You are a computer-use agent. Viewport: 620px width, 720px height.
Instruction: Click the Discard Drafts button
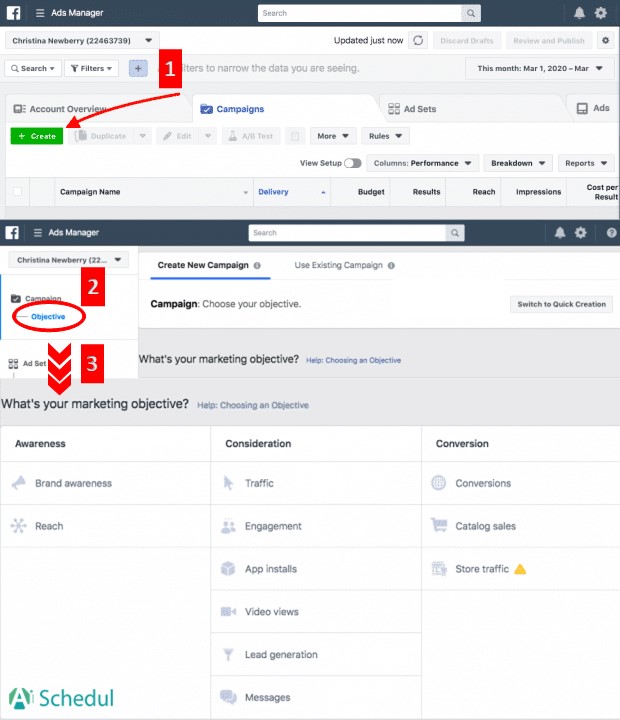[467, 40]
